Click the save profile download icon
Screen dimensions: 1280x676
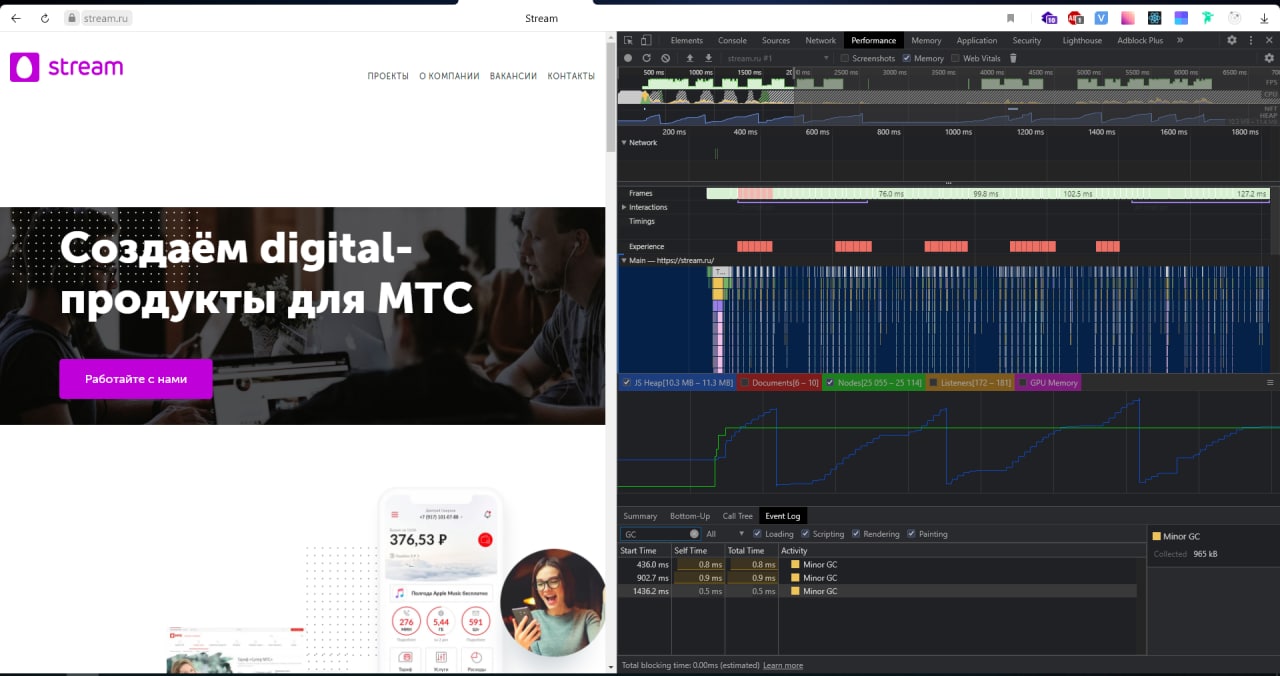coord(709,58)
